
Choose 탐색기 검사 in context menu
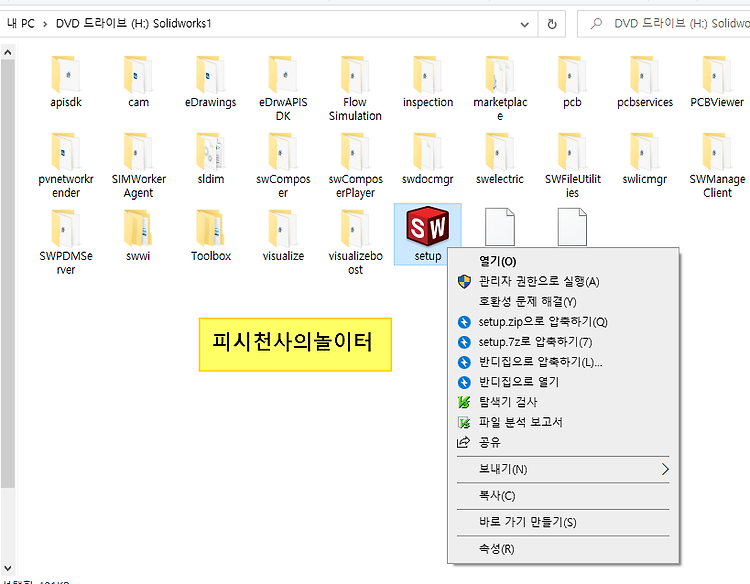point(563,402)
